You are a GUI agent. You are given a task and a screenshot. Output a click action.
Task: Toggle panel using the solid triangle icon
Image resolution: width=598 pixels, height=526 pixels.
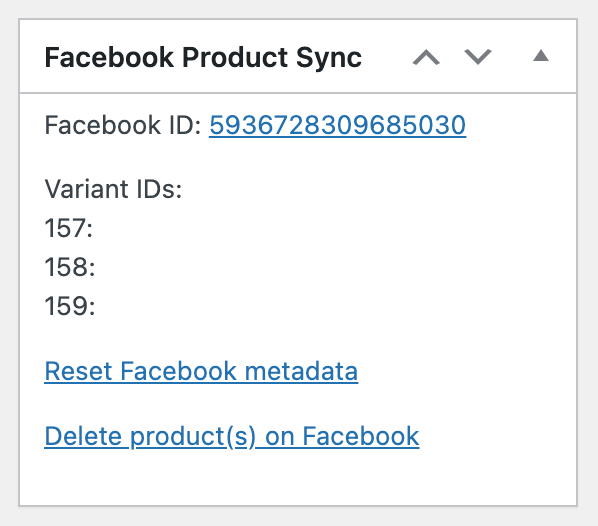coord(541,56)
